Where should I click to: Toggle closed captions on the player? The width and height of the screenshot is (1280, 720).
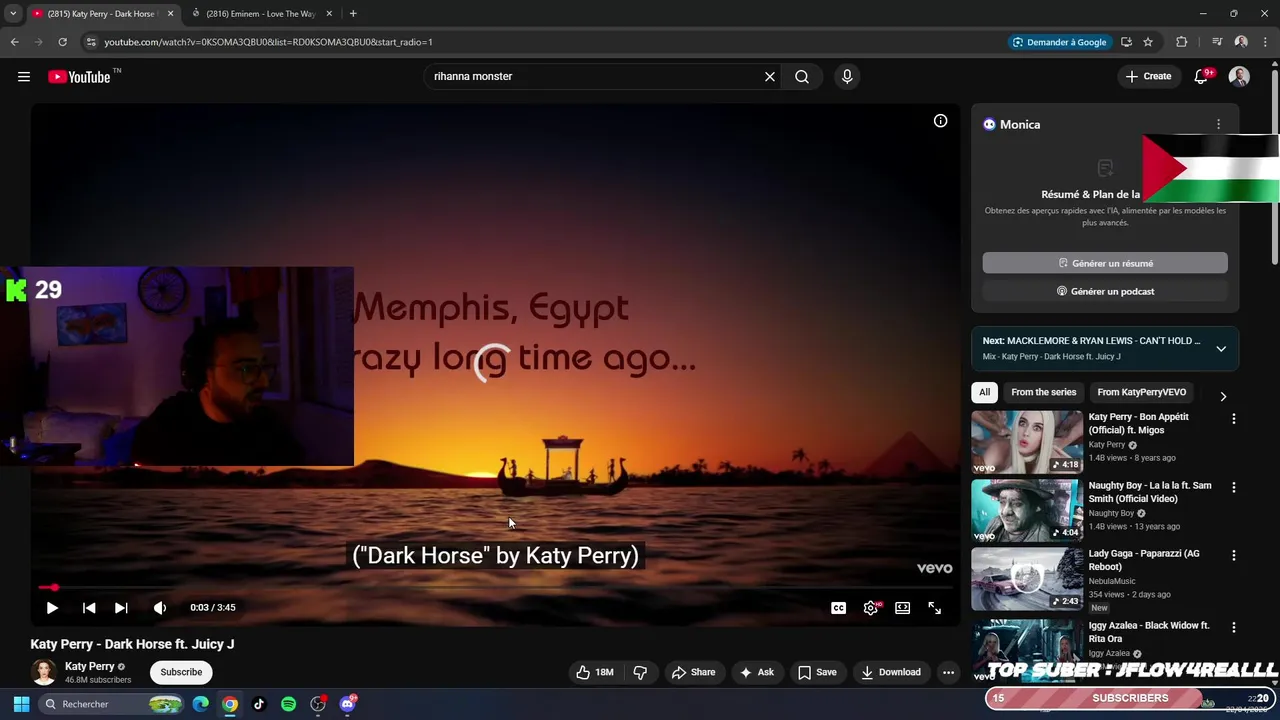pyautogui.click(x=838, y=607)
